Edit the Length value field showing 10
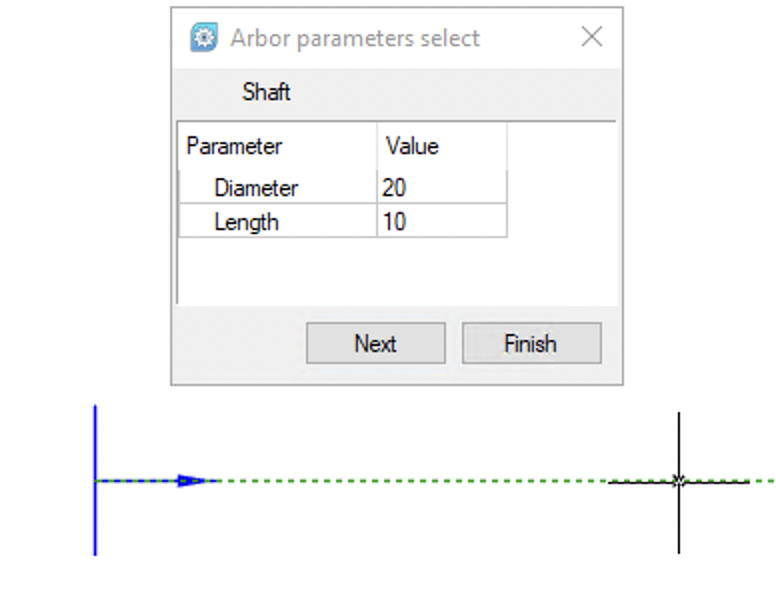Image resolution: width=776 pixels, height=598 pixels. 441,221
